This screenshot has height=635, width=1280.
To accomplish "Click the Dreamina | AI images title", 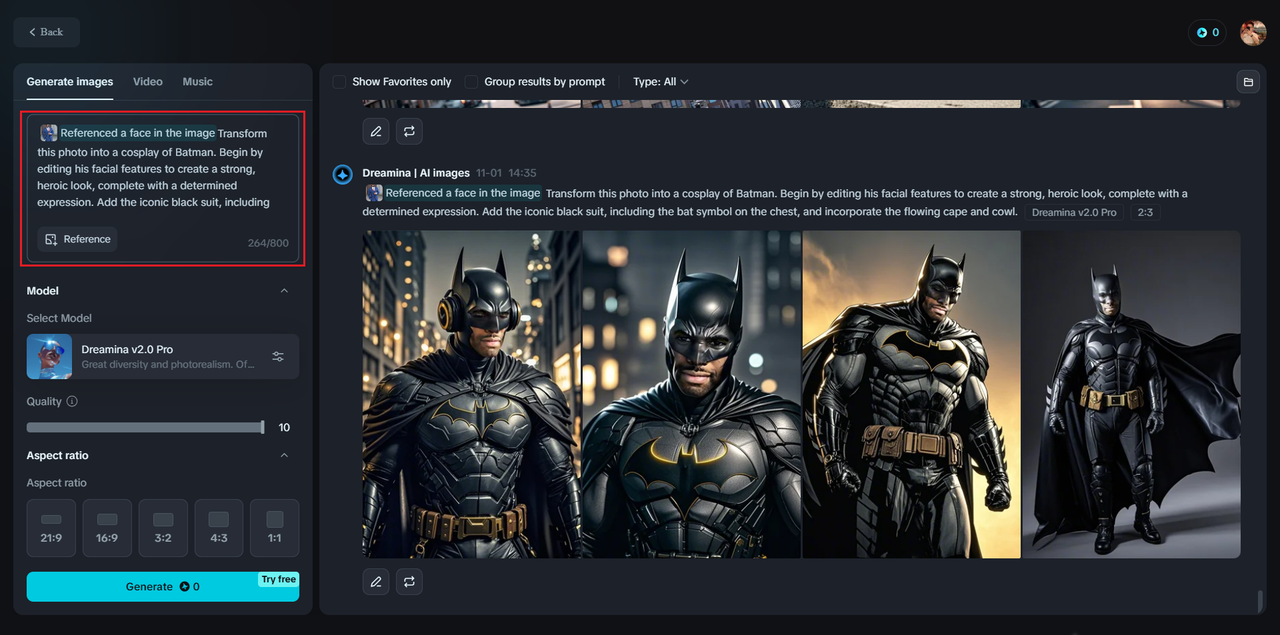I will pyautogui.click(x=416, y=173).
